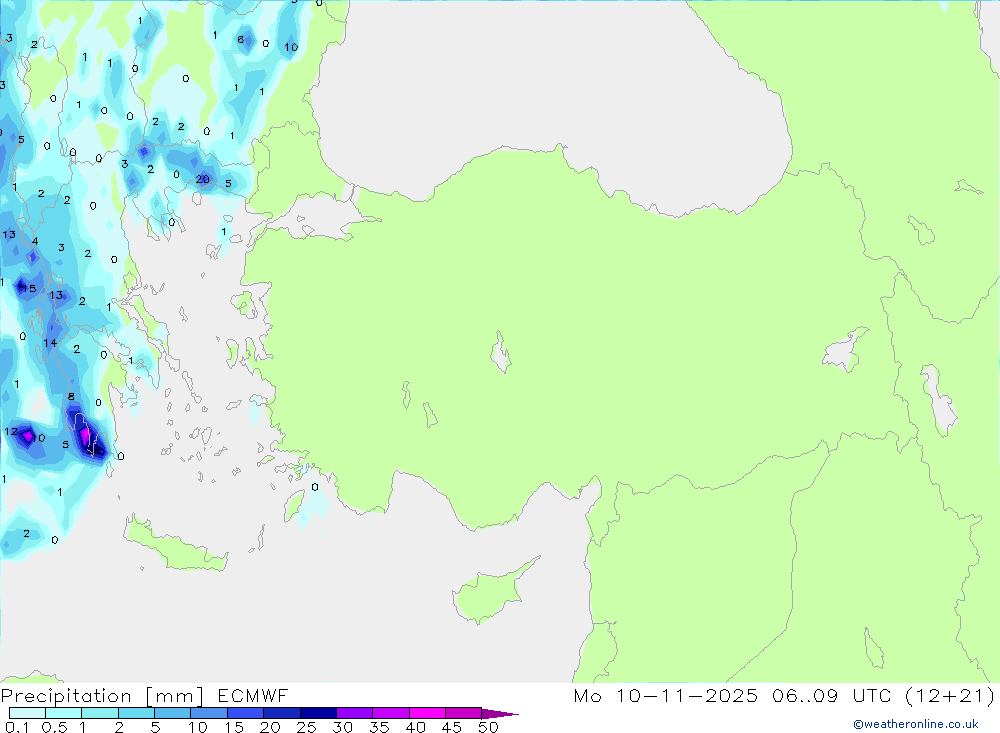
Task: Click the 0.1–0.5 mm palest legend swatch
Action: [x=27, y=713]
